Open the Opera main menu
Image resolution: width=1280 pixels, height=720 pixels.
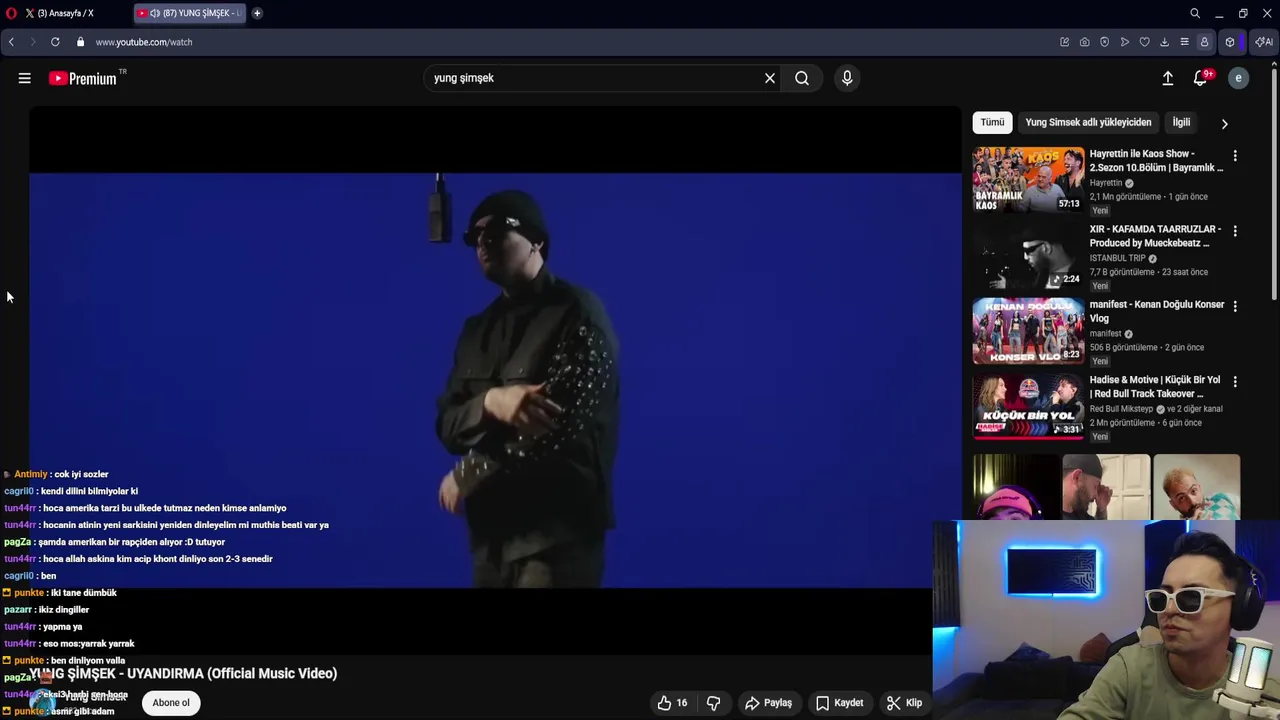[11, 13]
